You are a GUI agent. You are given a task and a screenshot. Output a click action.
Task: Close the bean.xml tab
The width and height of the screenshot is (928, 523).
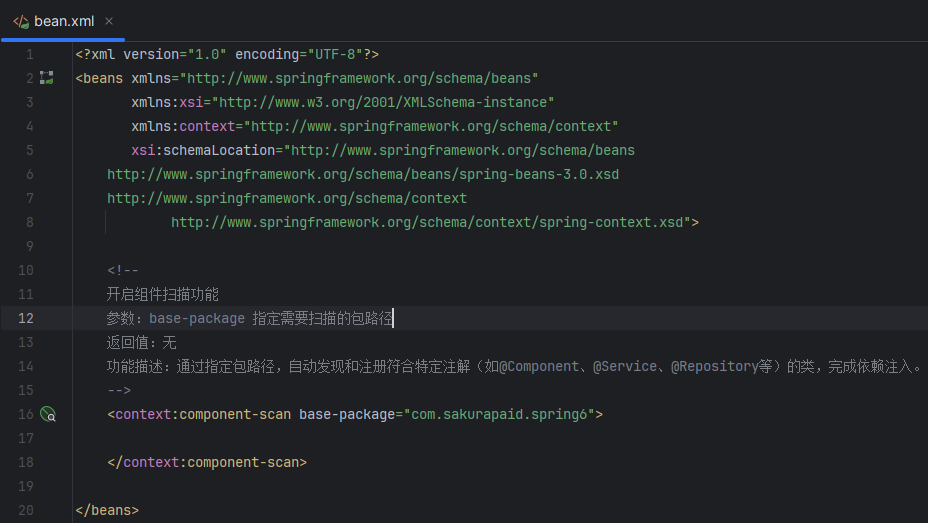coord(109,21)
